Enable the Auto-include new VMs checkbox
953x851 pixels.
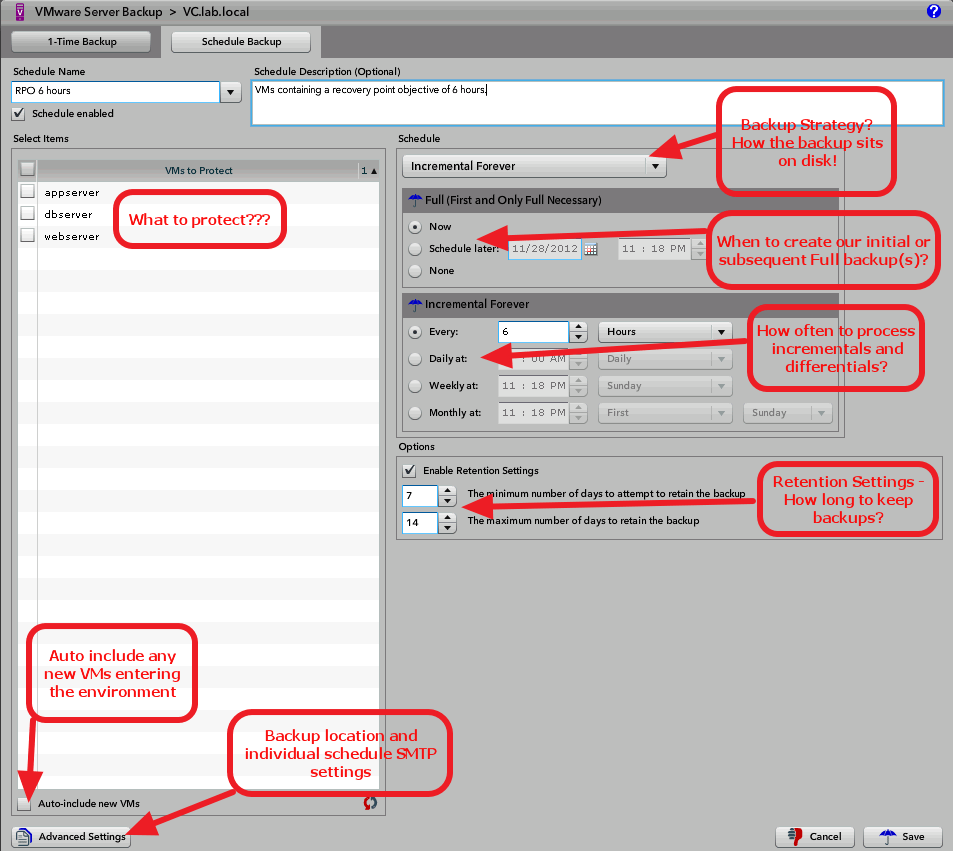[24, 804]
